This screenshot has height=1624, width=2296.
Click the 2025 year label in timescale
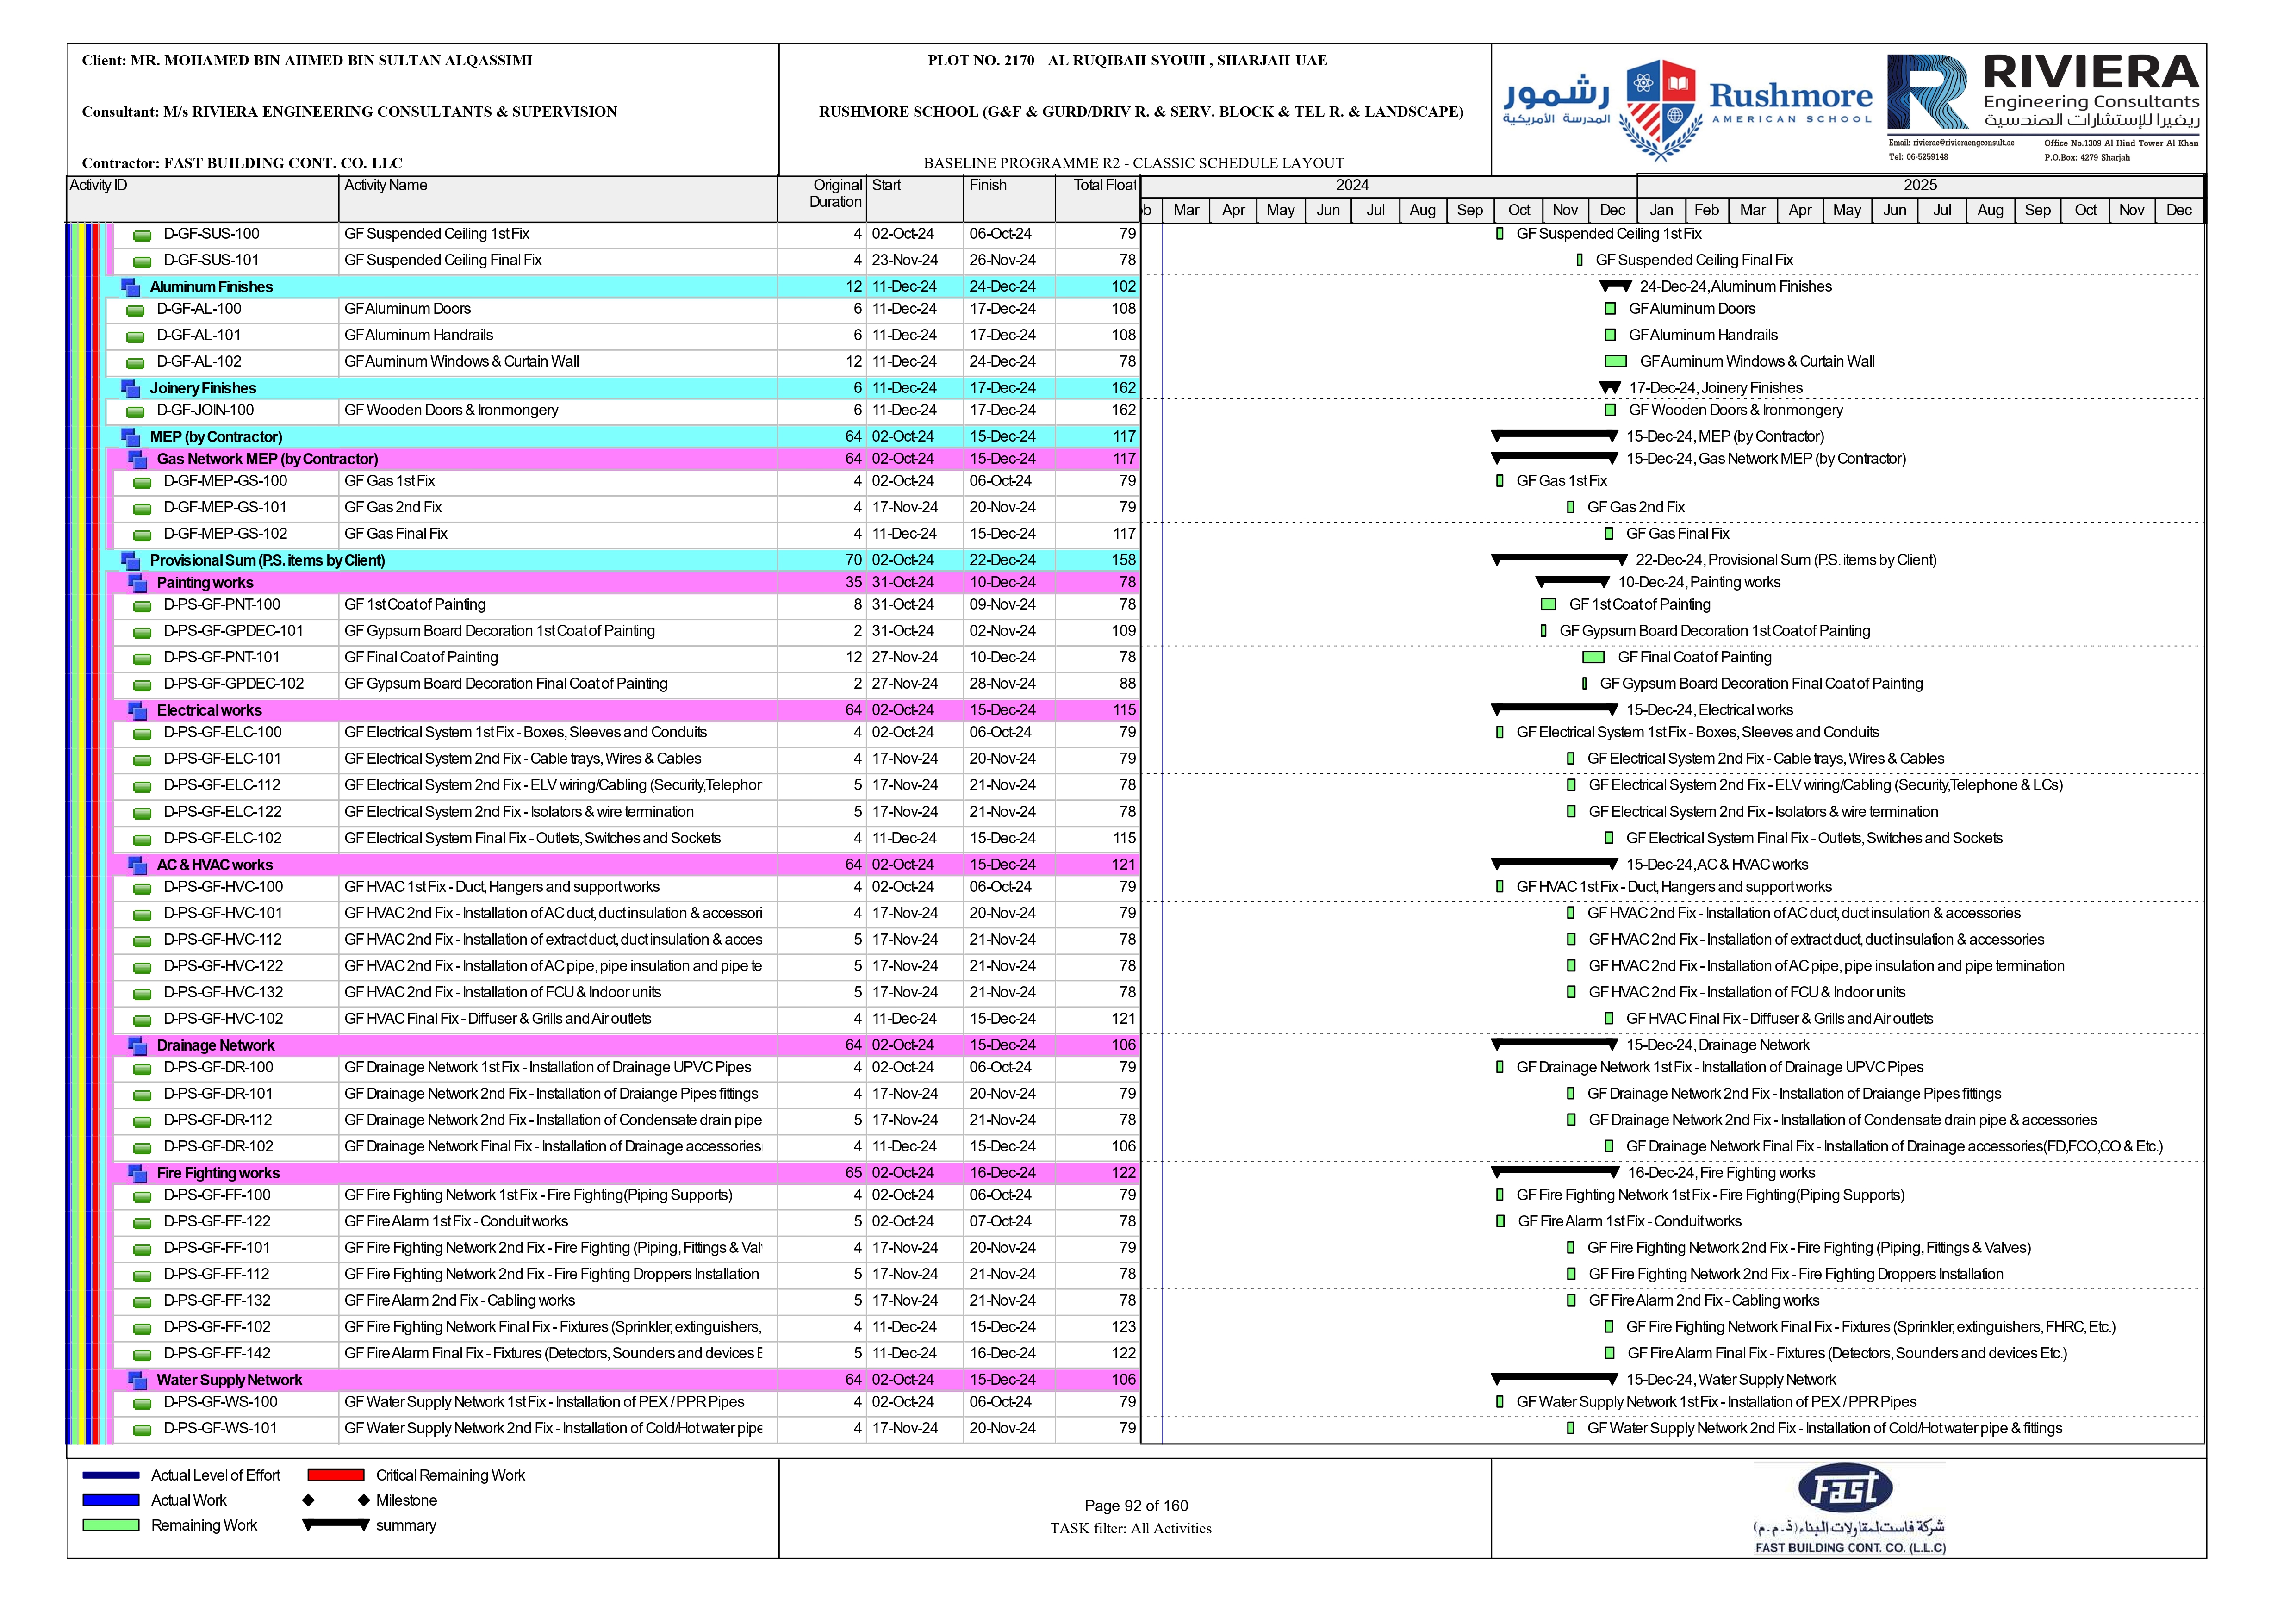pyautogui.click(x=1920, y=185)
